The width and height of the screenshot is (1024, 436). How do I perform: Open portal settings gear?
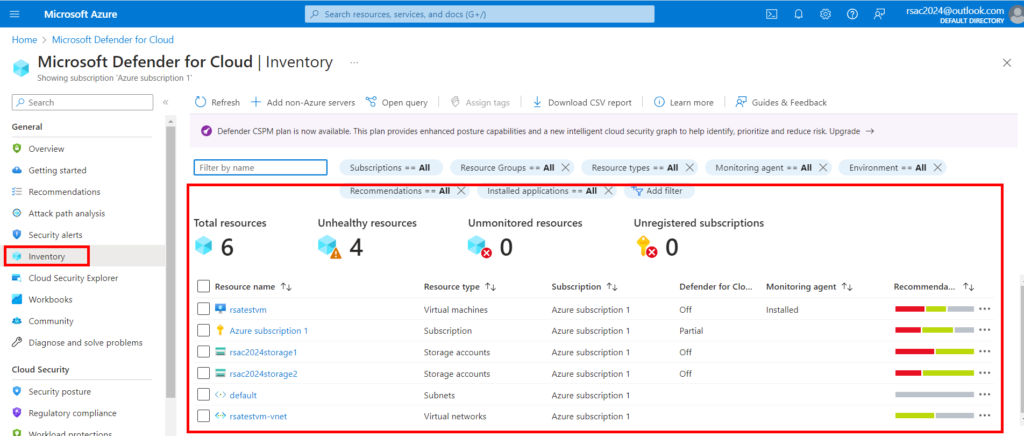click(825, 14)
